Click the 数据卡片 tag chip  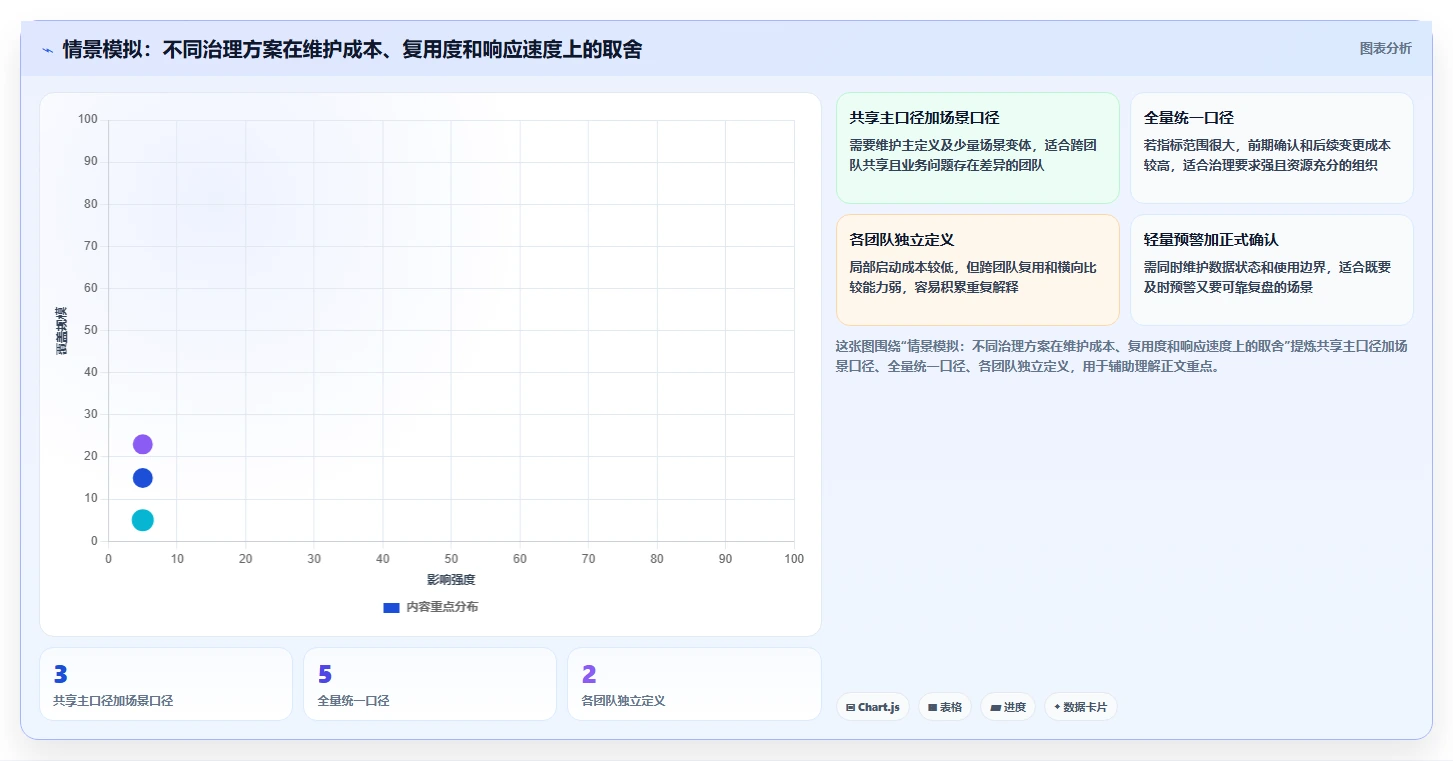[x=1080, y=707]
